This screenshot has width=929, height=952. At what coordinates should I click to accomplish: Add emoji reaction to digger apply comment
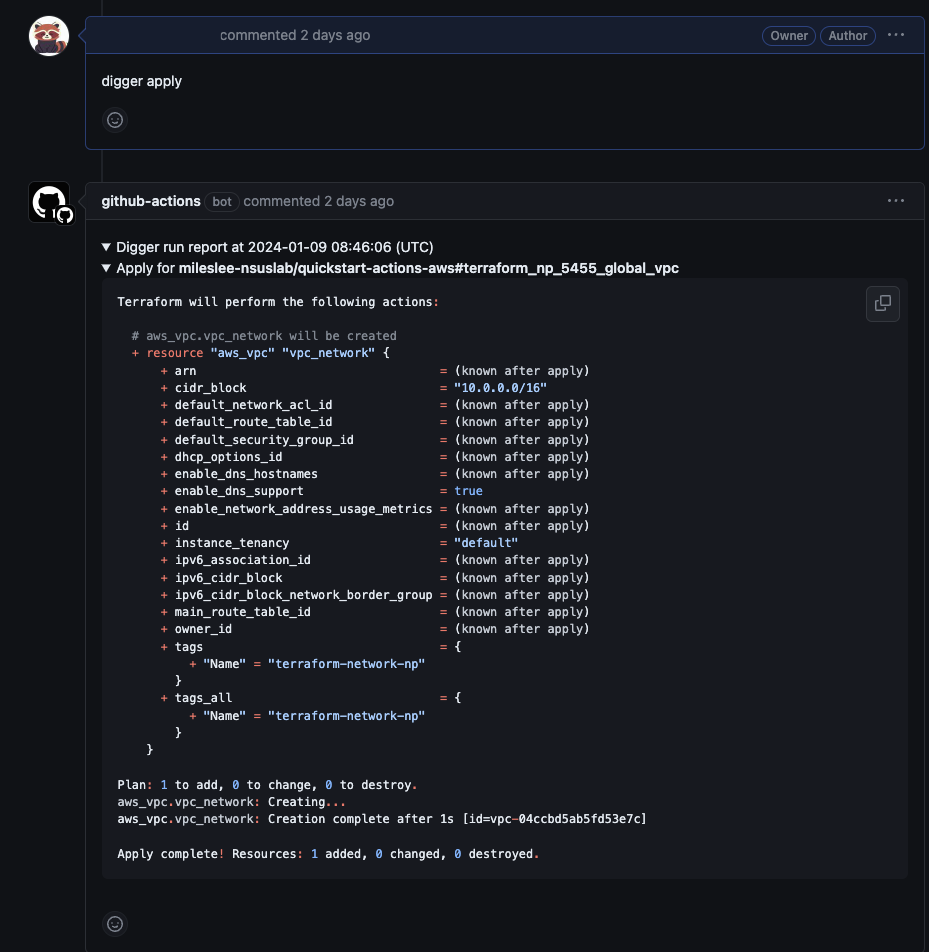115,120
